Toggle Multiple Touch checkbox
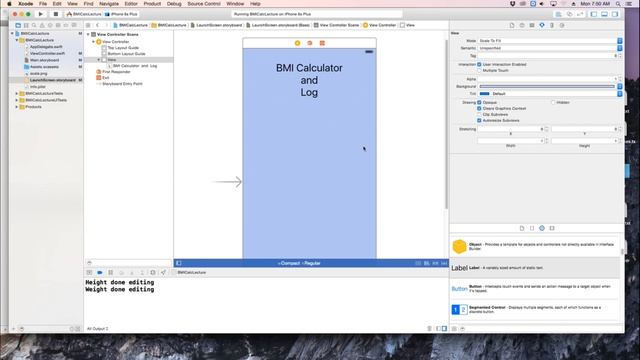Screen dimensions: 640x360 click(479, 71)
